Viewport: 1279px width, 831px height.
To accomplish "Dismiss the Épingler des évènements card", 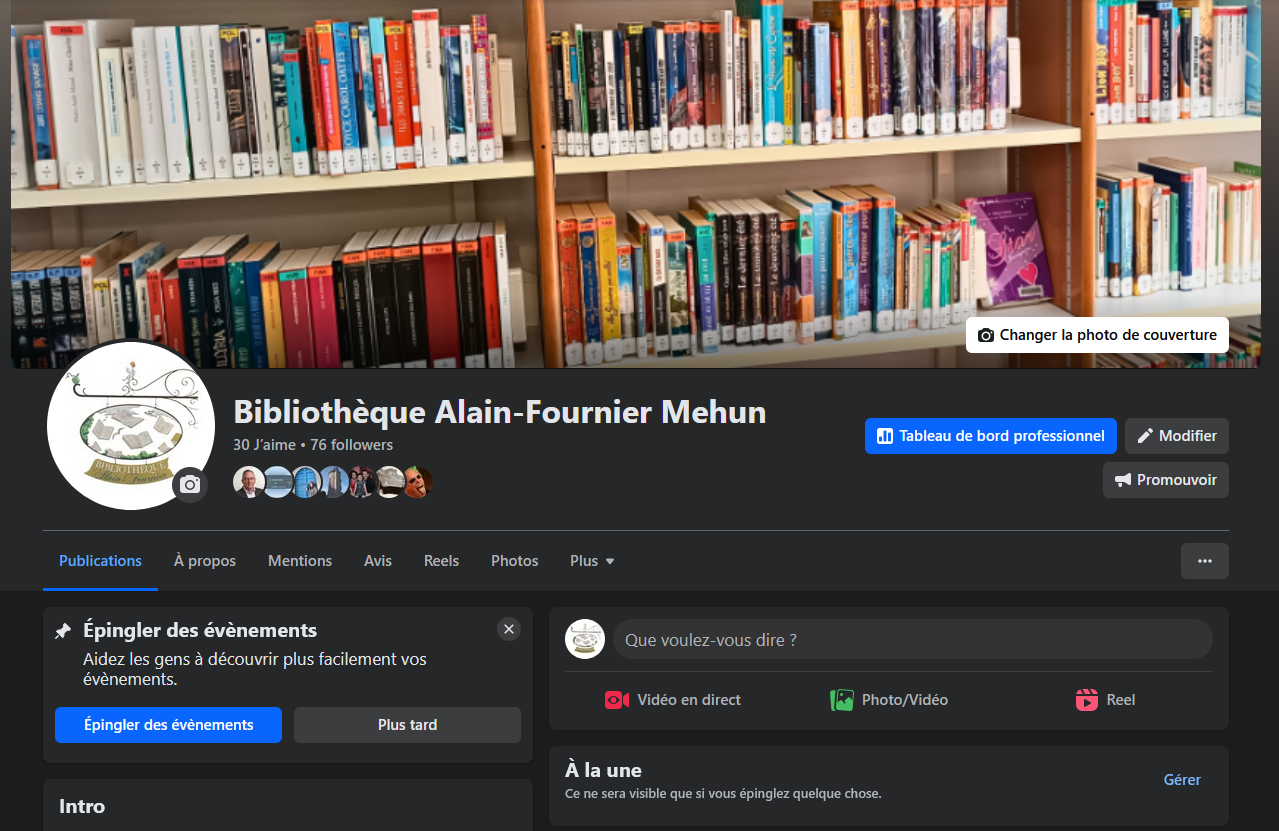I will (509, 629).
